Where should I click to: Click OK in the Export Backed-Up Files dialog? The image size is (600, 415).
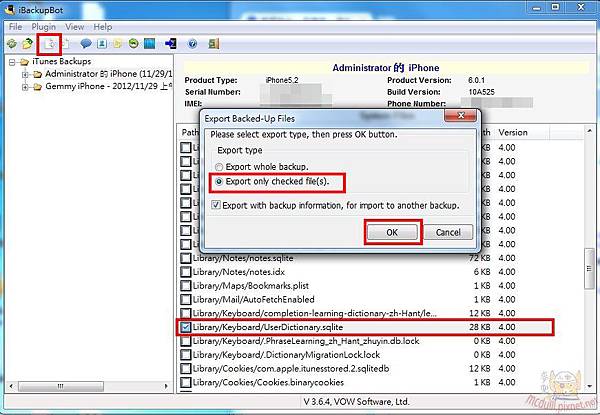coord(392,232)
